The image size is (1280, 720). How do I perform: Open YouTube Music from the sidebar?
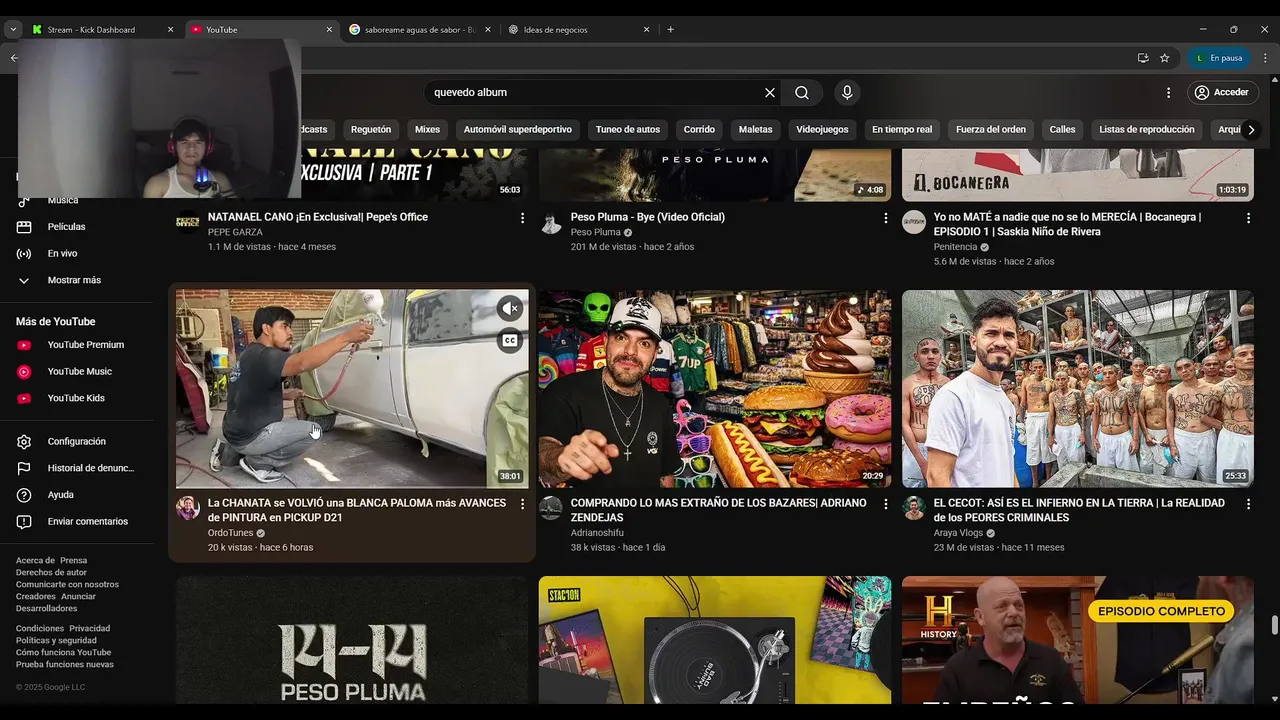point(80,372)
